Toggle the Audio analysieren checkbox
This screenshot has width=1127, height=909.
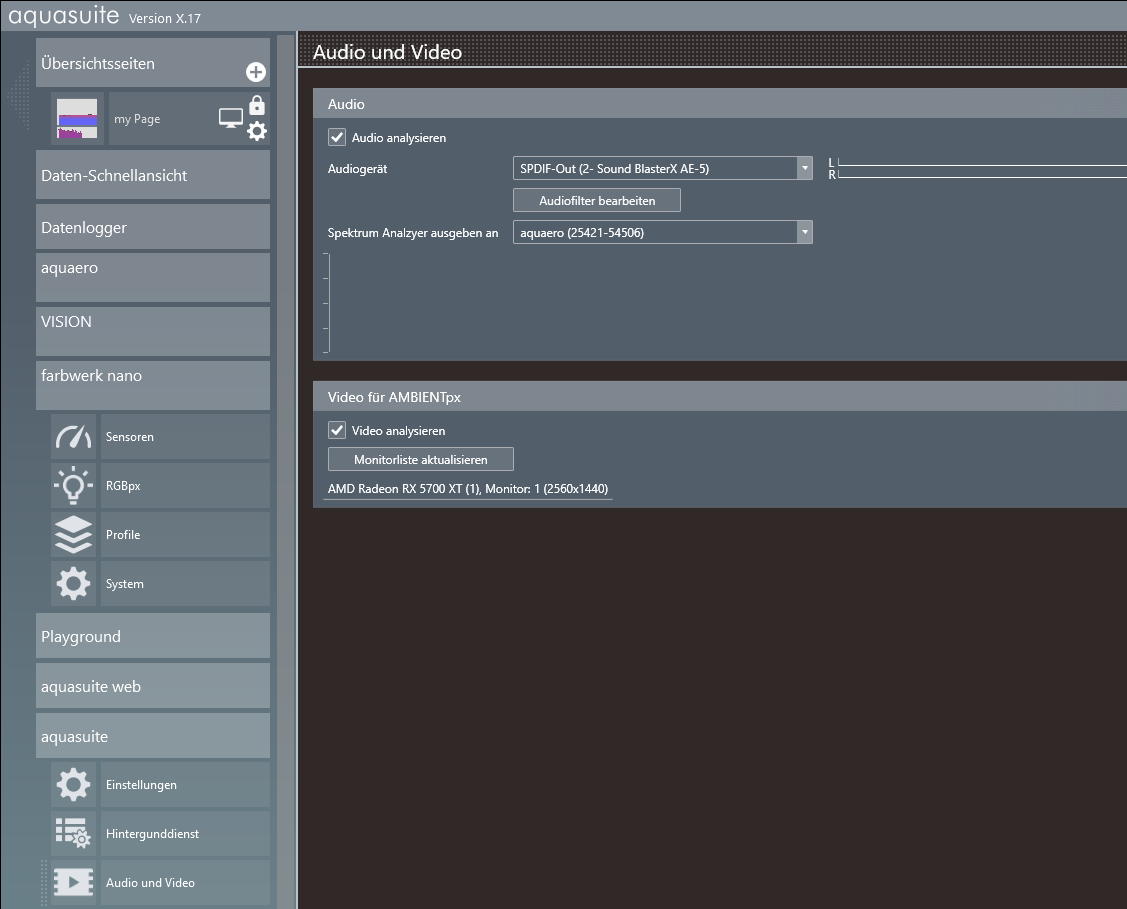pyautogui.click(x=337, y=138)
